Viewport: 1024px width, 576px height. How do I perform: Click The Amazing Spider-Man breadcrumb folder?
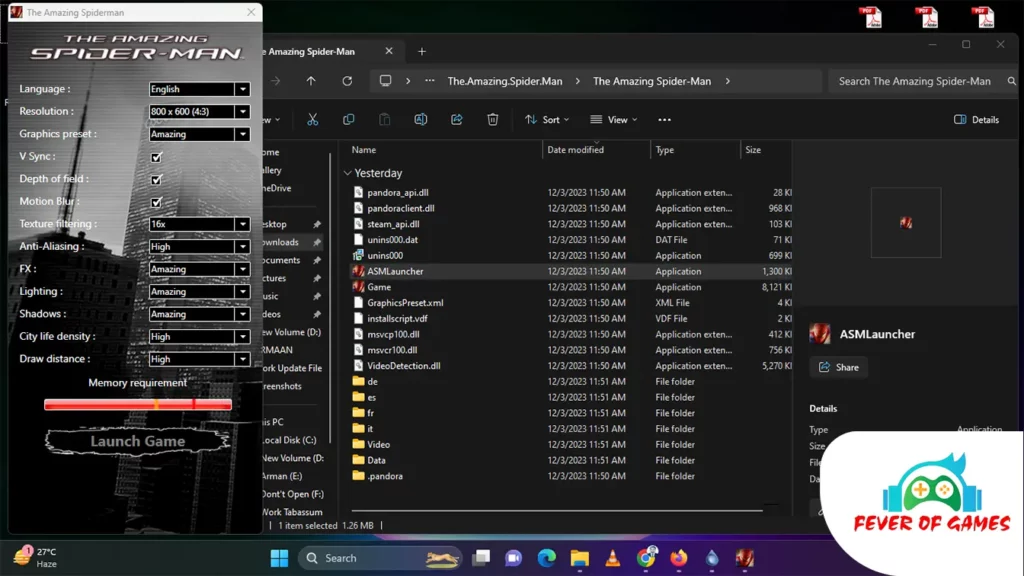tap(652, 81)
